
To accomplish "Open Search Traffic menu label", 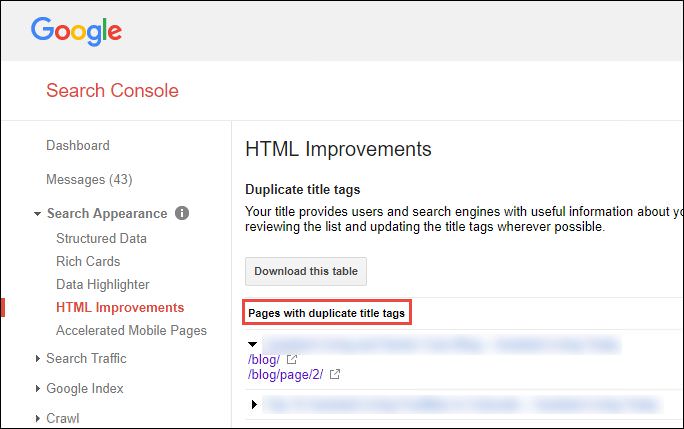I will point(86,358).
